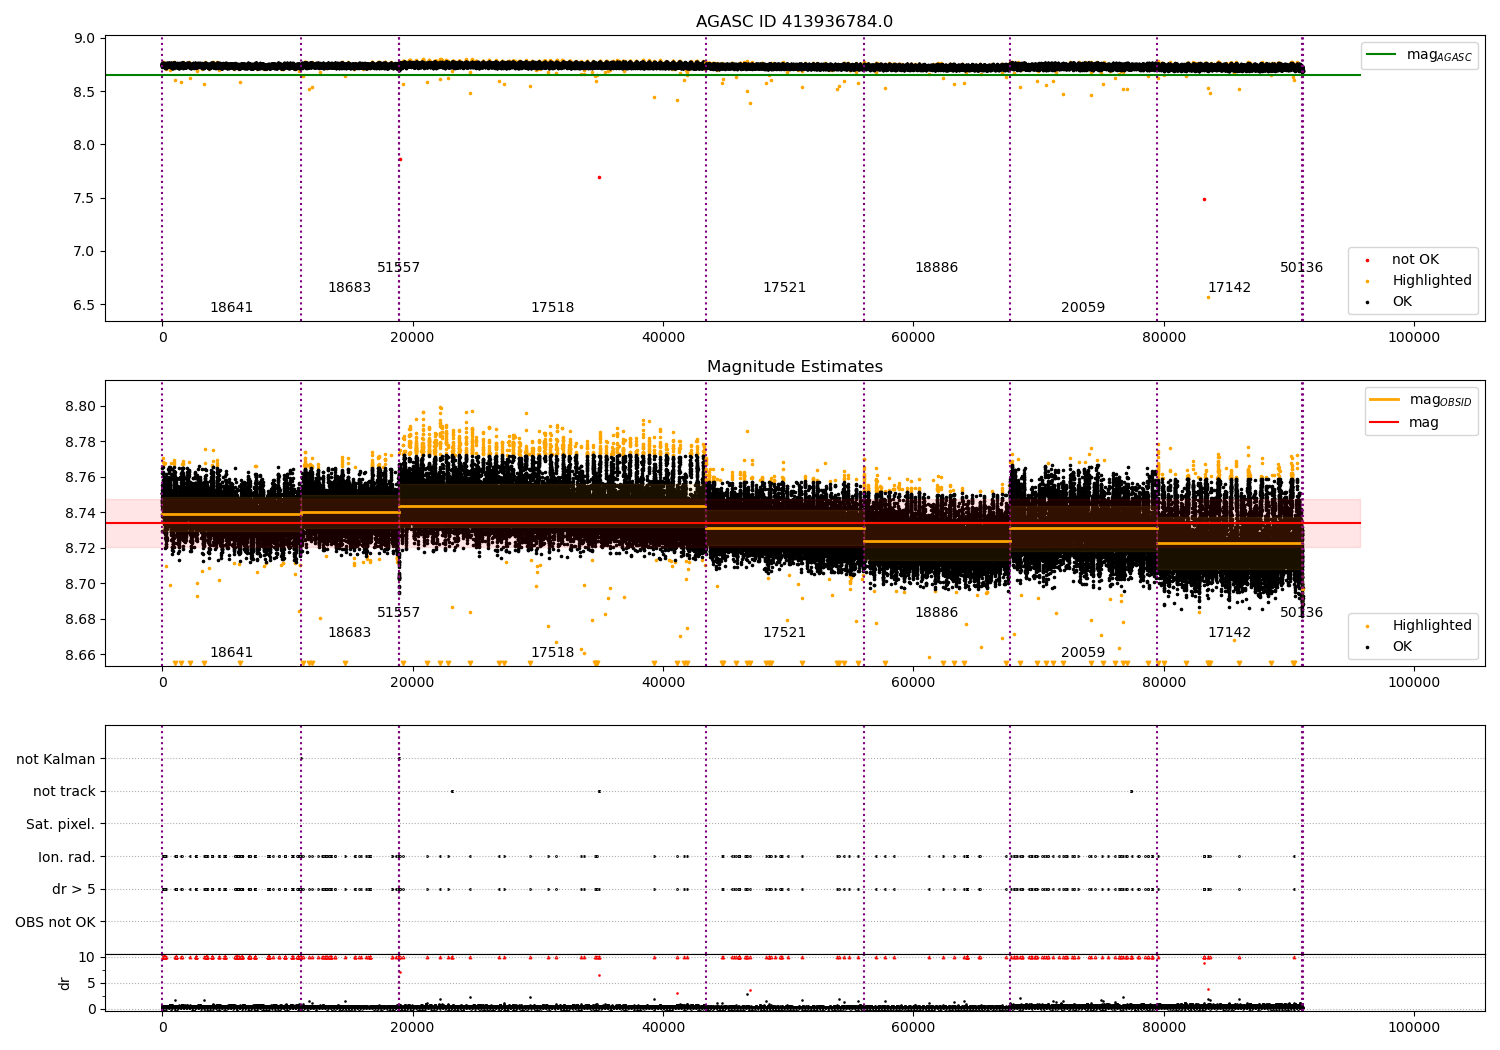
Task: Click obsid 20059 in the Magnitude Estimates plot
Action: [x=1083, y=653]
